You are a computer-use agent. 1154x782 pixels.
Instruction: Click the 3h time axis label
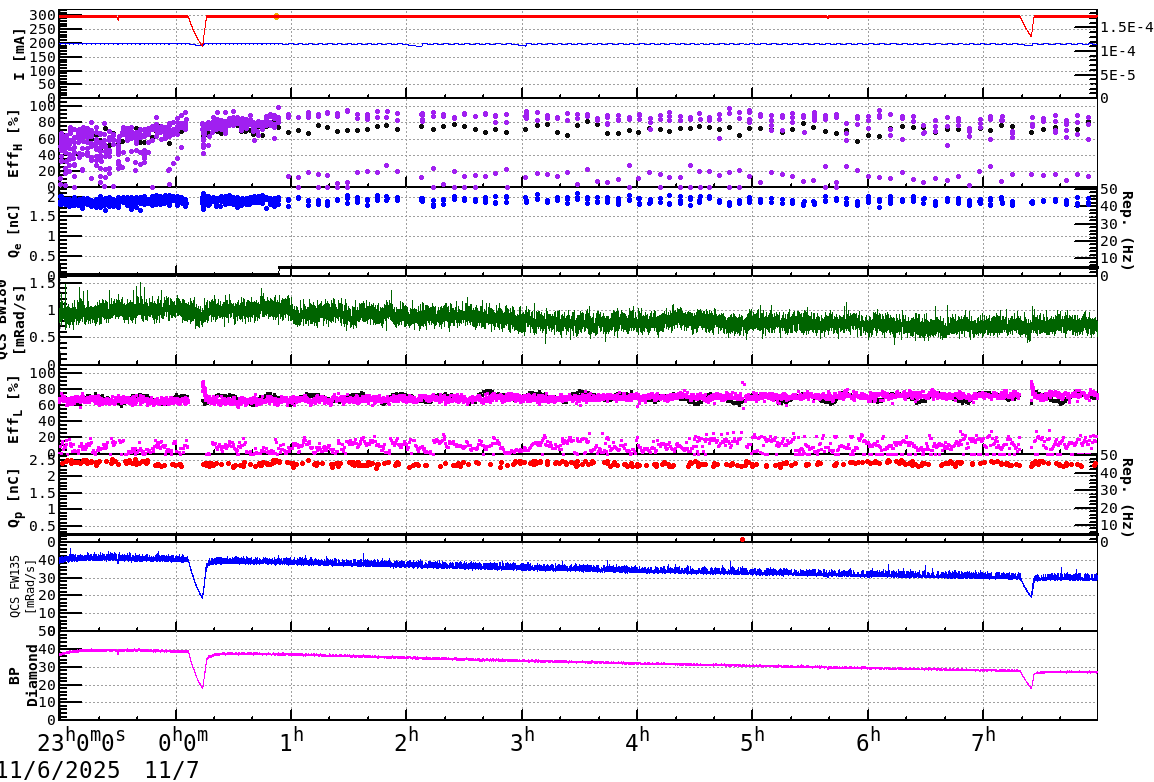click(523, 739)
